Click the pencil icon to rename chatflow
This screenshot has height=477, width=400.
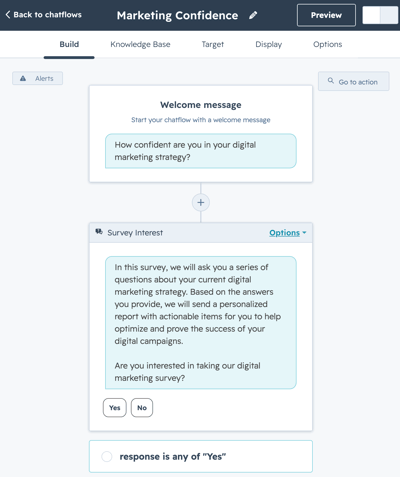click(253, 15)
